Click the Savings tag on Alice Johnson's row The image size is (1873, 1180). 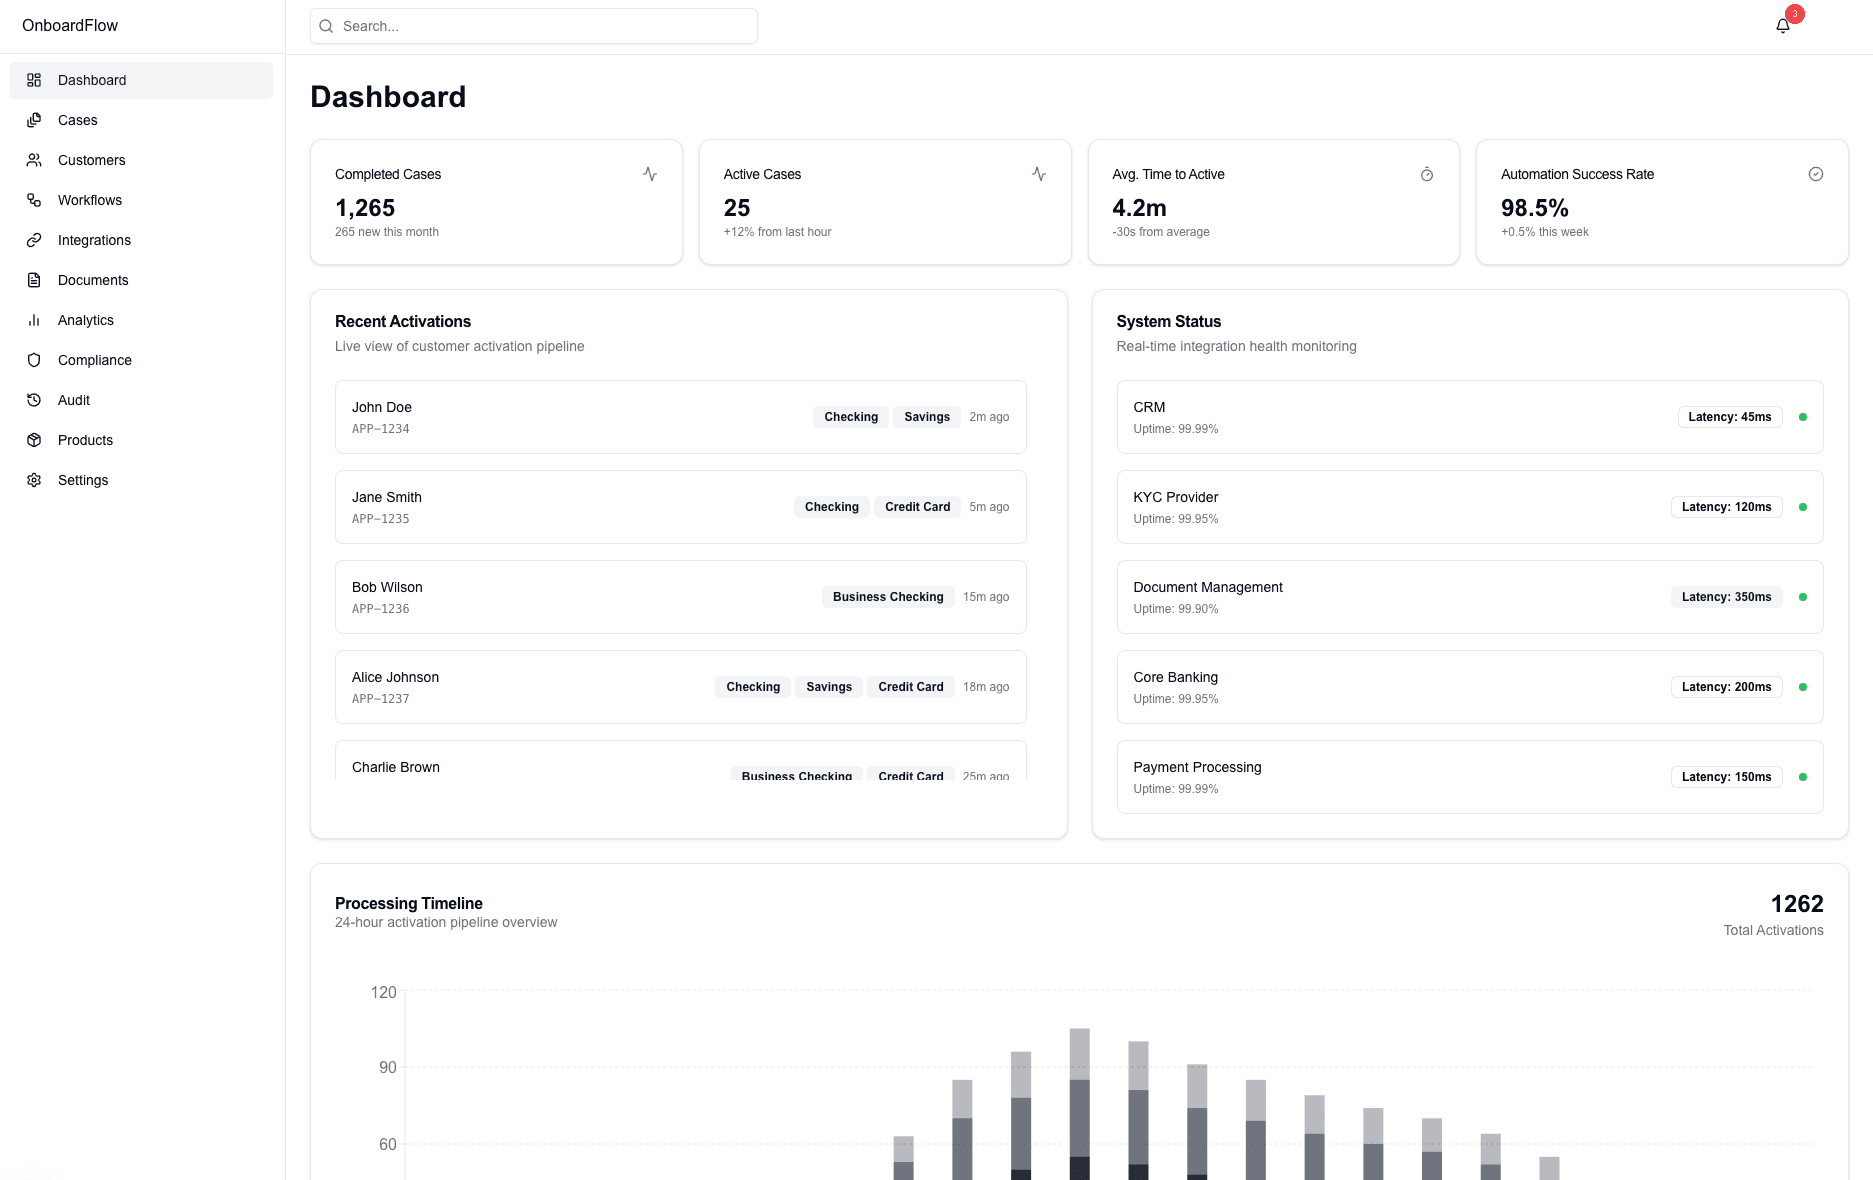pyautogui.click(x=829, y=687)
